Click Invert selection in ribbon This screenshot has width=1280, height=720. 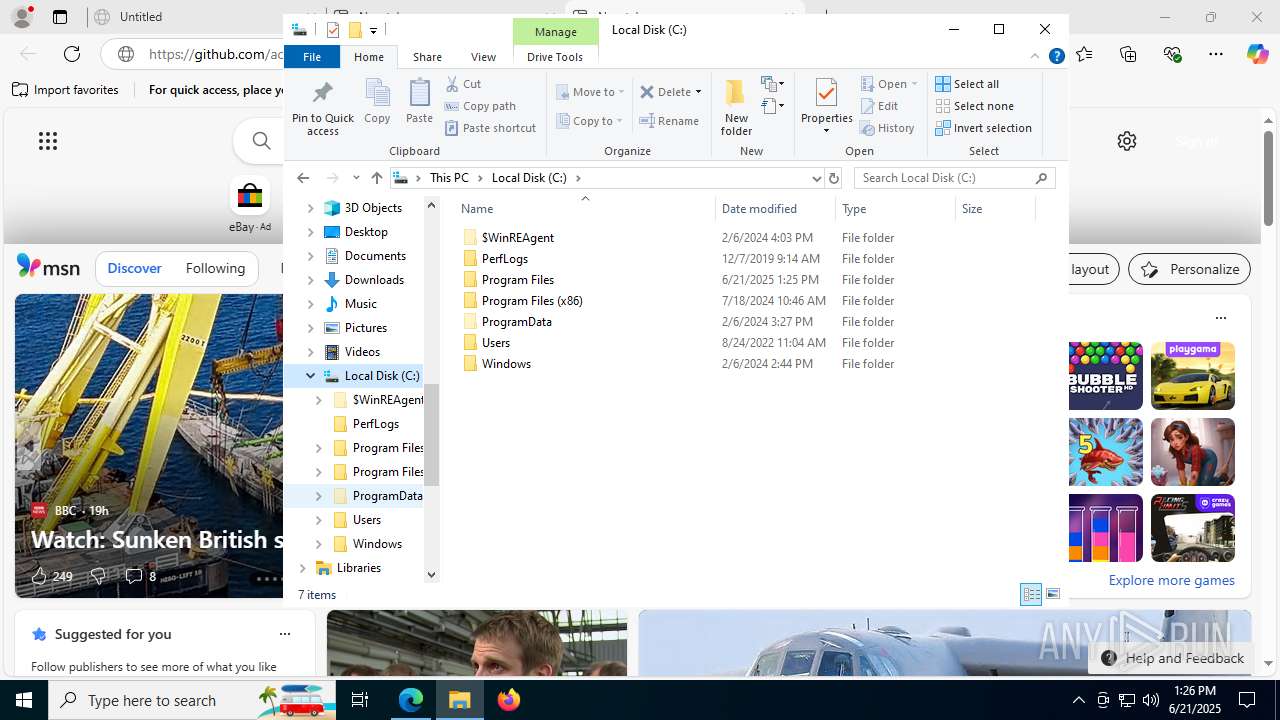pyautogui.click(x=983, y=128)
